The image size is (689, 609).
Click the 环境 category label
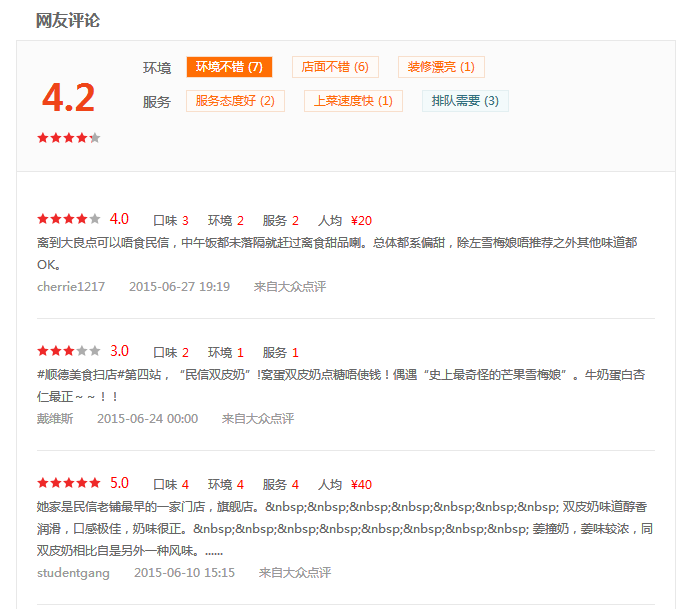click(x=157, y=68)
